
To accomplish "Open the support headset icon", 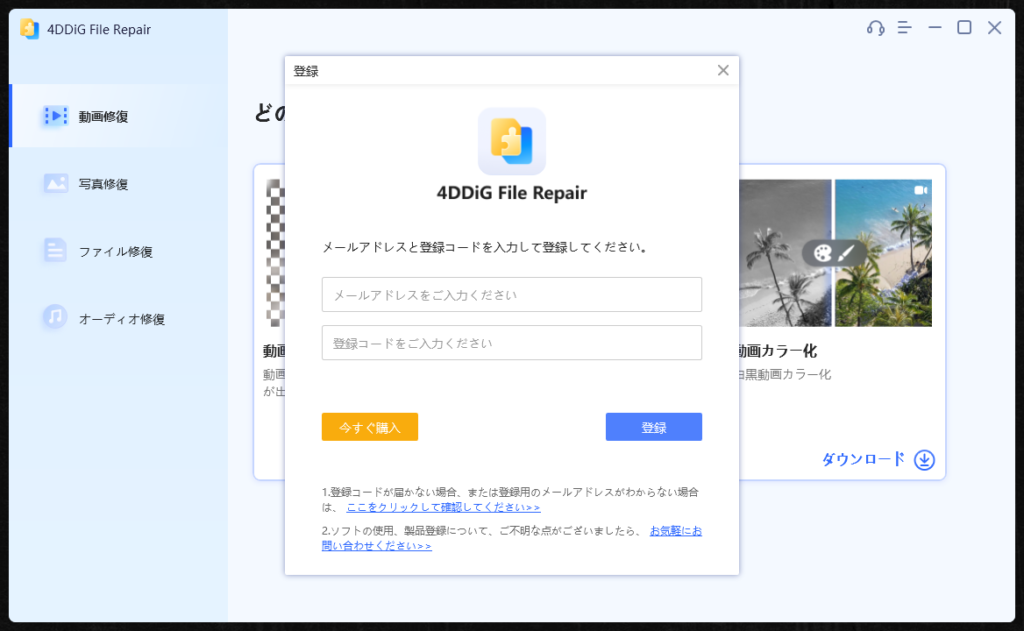I will pos(874,28).
